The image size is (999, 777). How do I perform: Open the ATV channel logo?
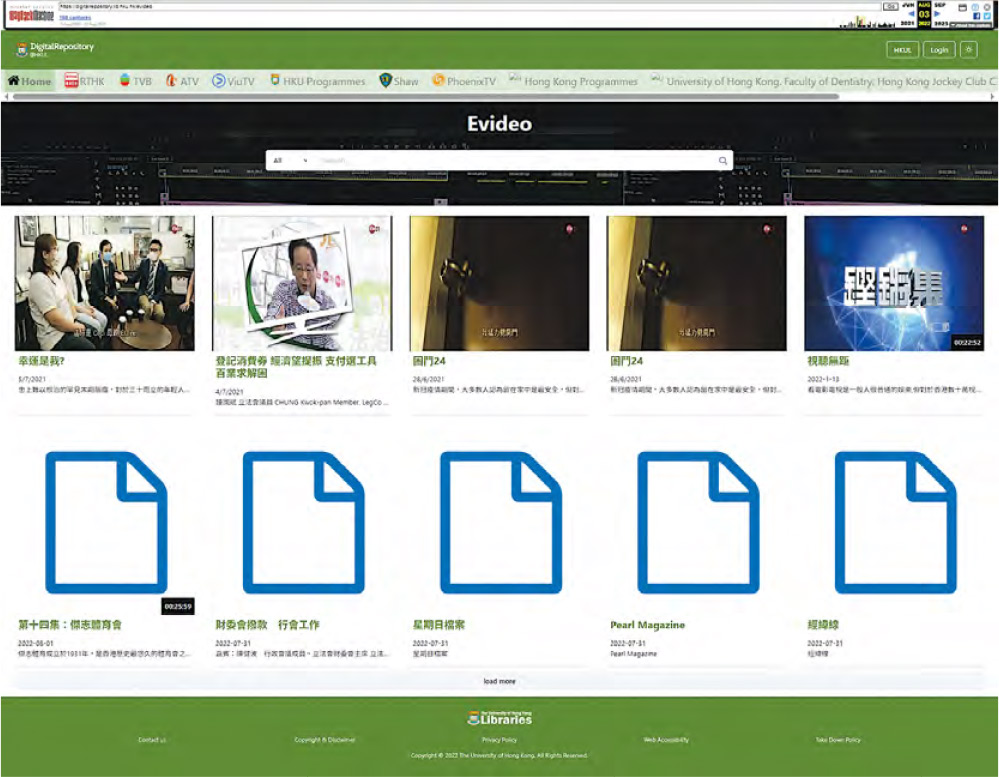pyautogui.click(x=171, y=81)
